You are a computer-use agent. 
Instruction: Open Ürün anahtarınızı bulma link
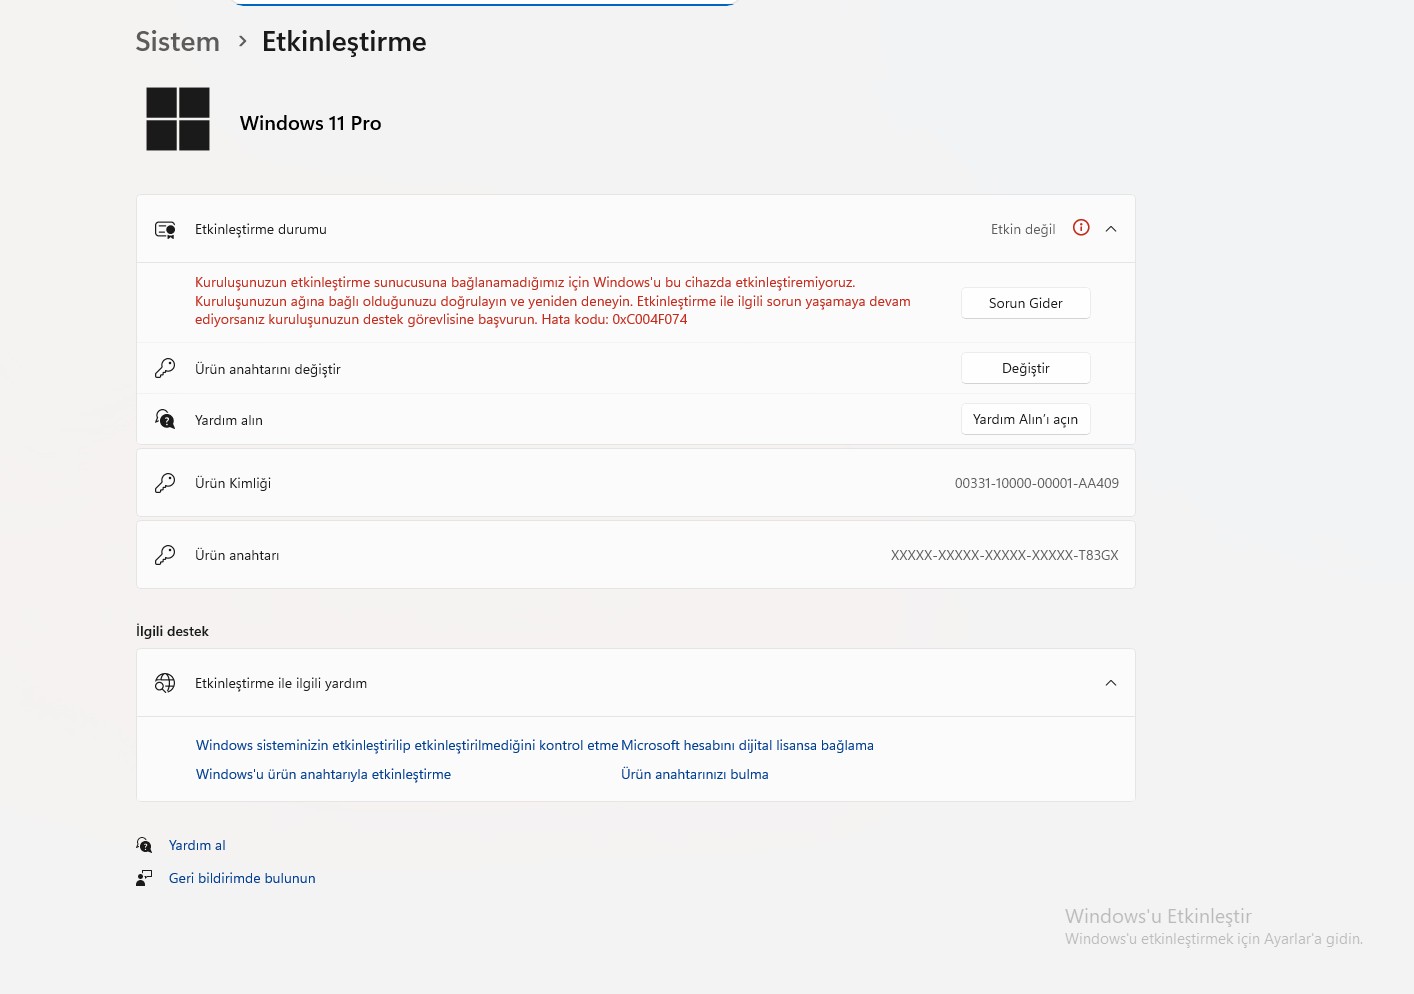point(695,774)
